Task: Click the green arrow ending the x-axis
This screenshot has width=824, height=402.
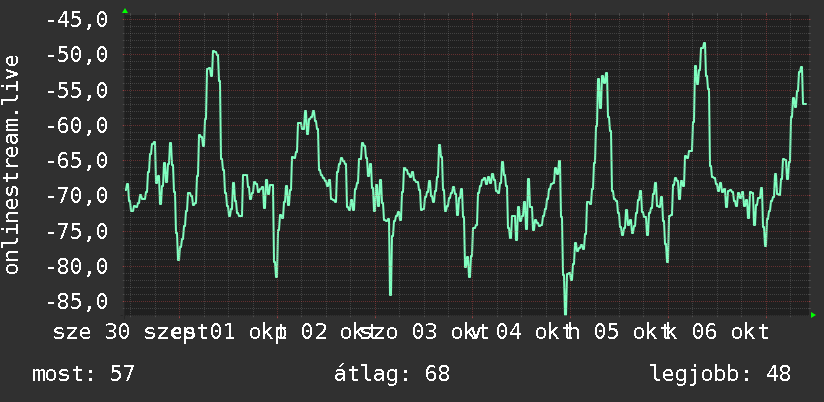Action: [813, 315]
